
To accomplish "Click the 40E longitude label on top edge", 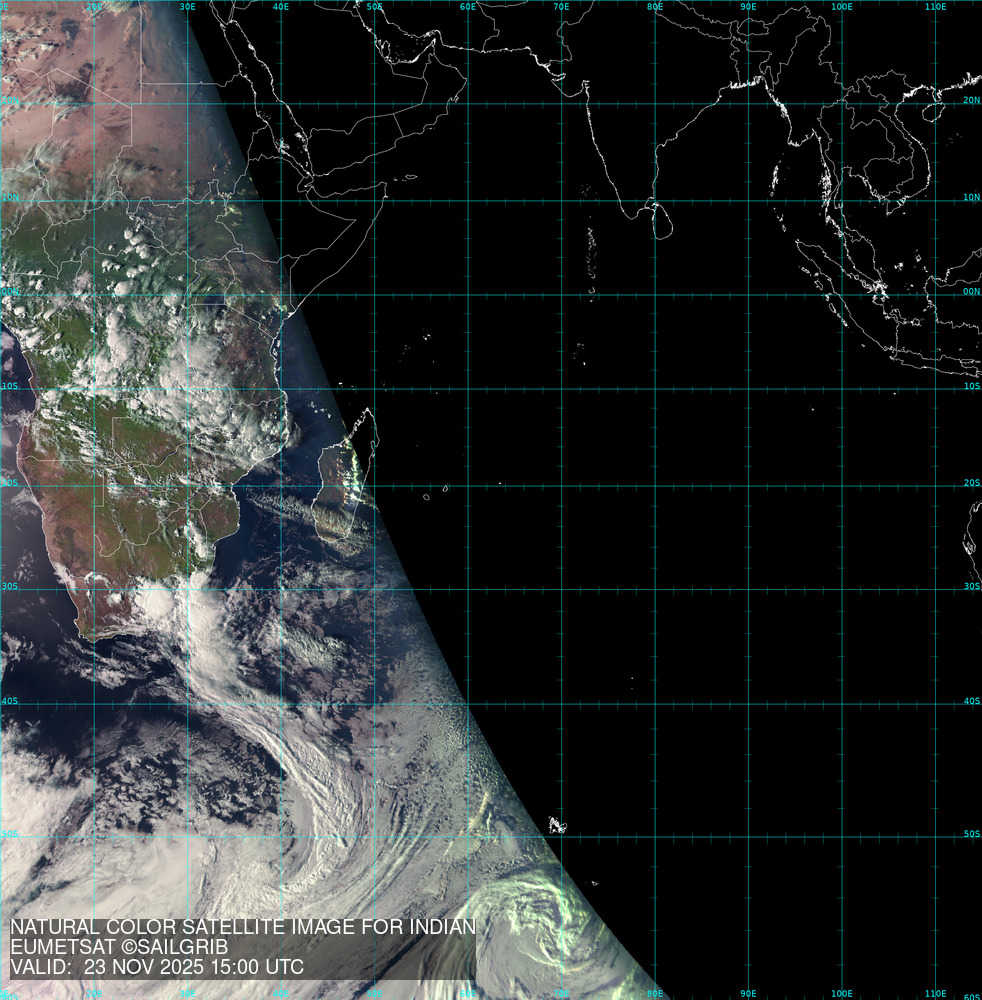I will [x=280, y=7].
